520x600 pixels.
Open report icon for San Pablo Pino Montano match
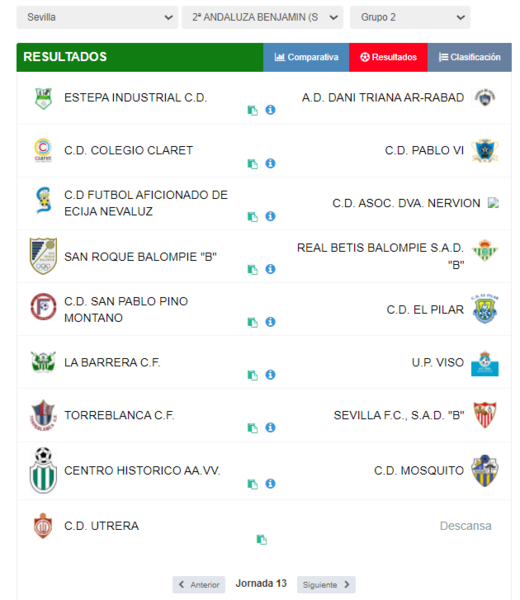click(252, 322)
